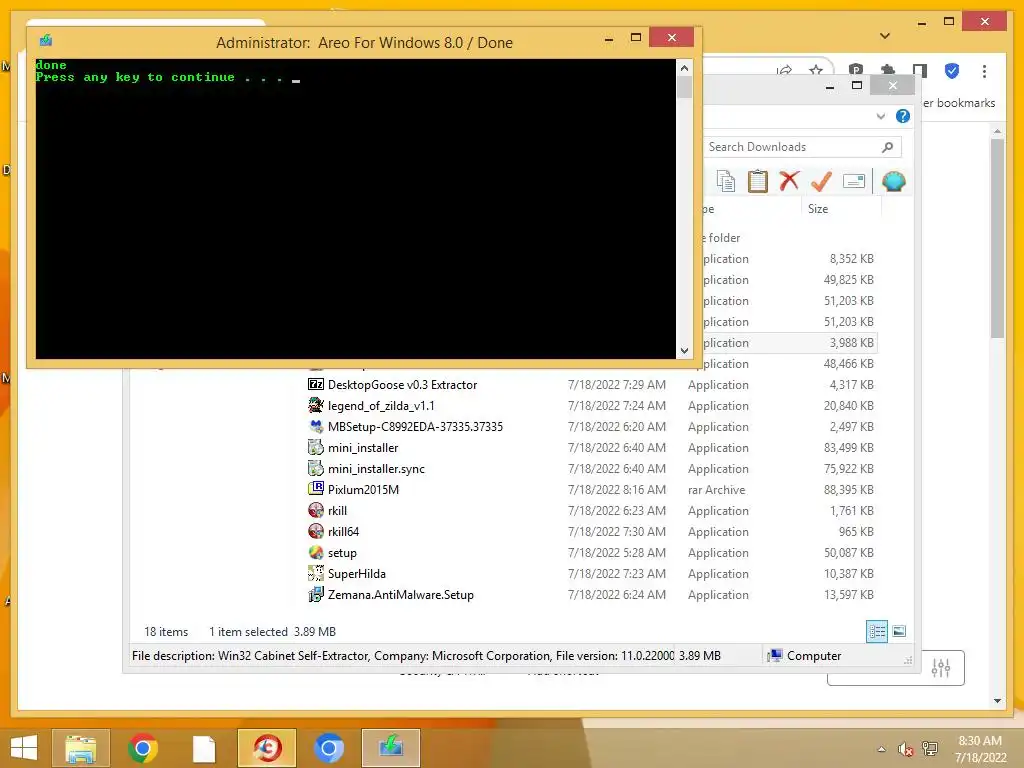This screenshot has height=768, width=1024.
Task: Bookmark the page with the Chrome star icon
Action: click(816, 71)
